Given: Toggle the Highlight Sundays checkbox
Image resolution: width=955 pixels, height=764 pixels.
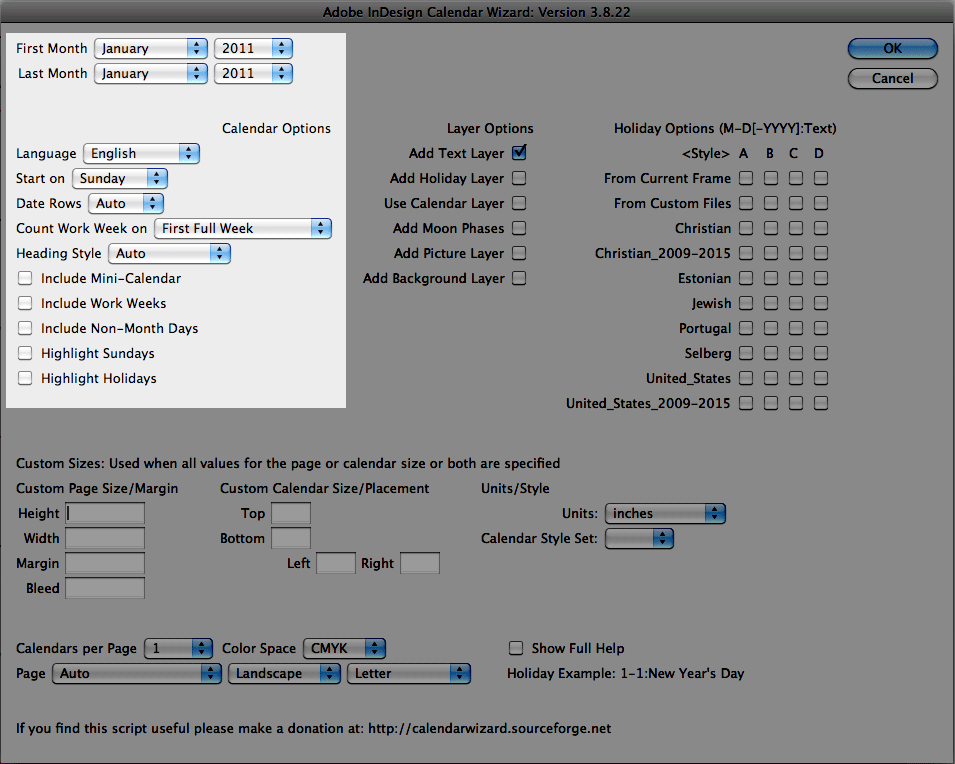Looking at the screenshot, I should [25, 353].
